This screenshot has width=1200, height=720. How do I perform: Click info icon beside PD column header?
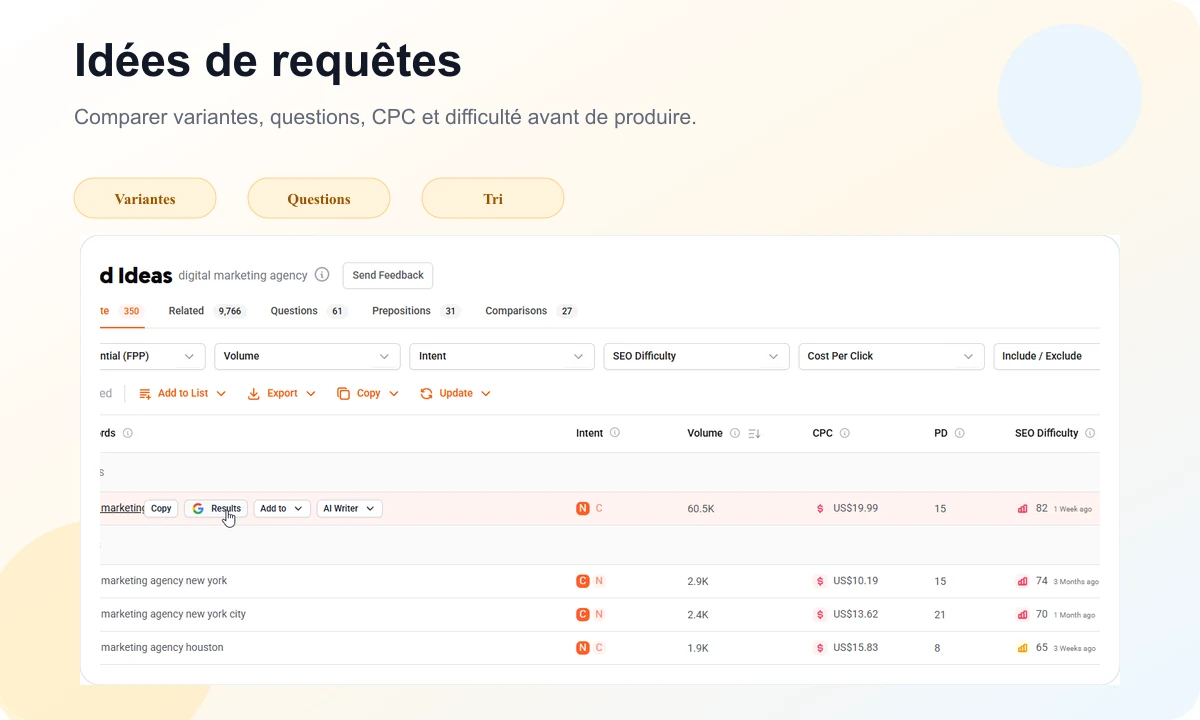(x=960, y=433)
